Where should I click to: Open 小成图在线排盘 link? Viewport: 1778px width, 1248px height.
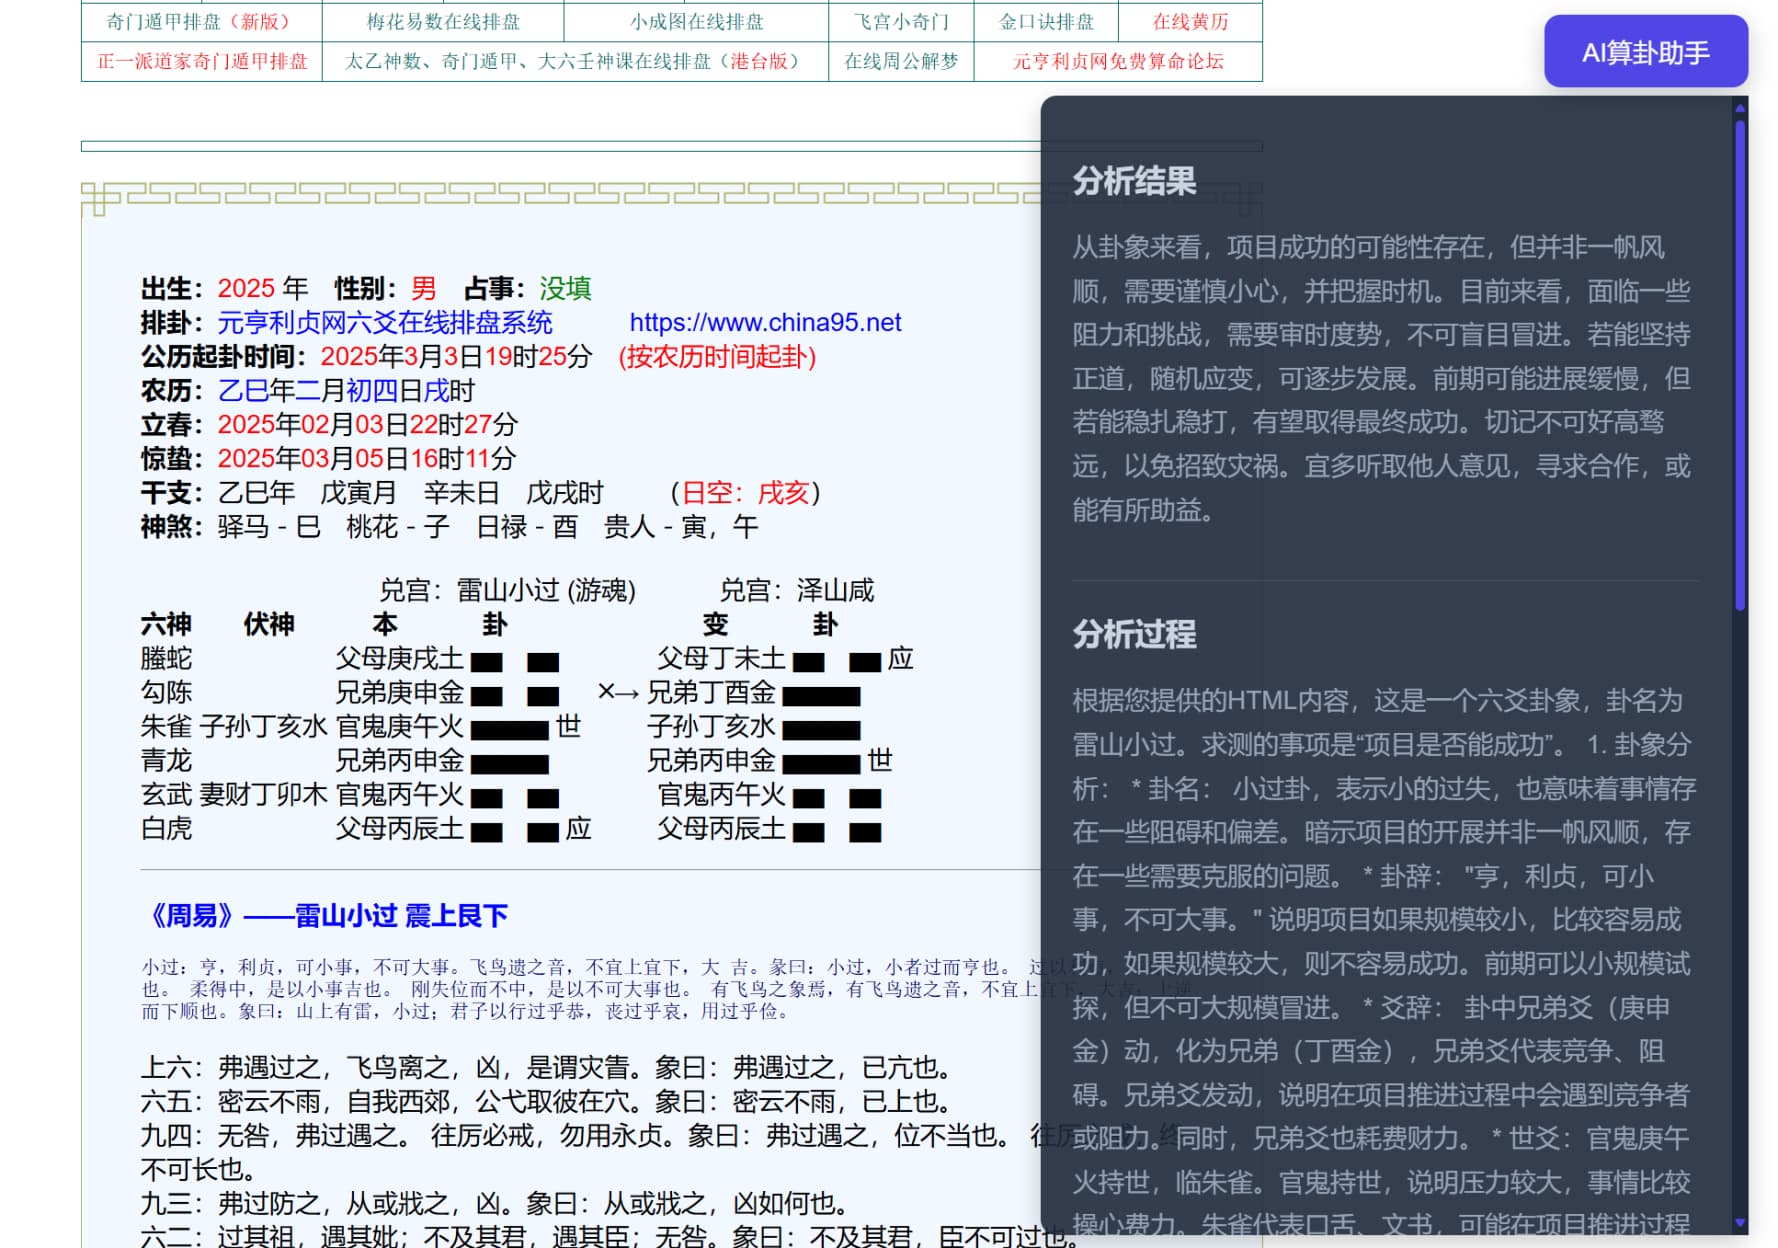697,22
